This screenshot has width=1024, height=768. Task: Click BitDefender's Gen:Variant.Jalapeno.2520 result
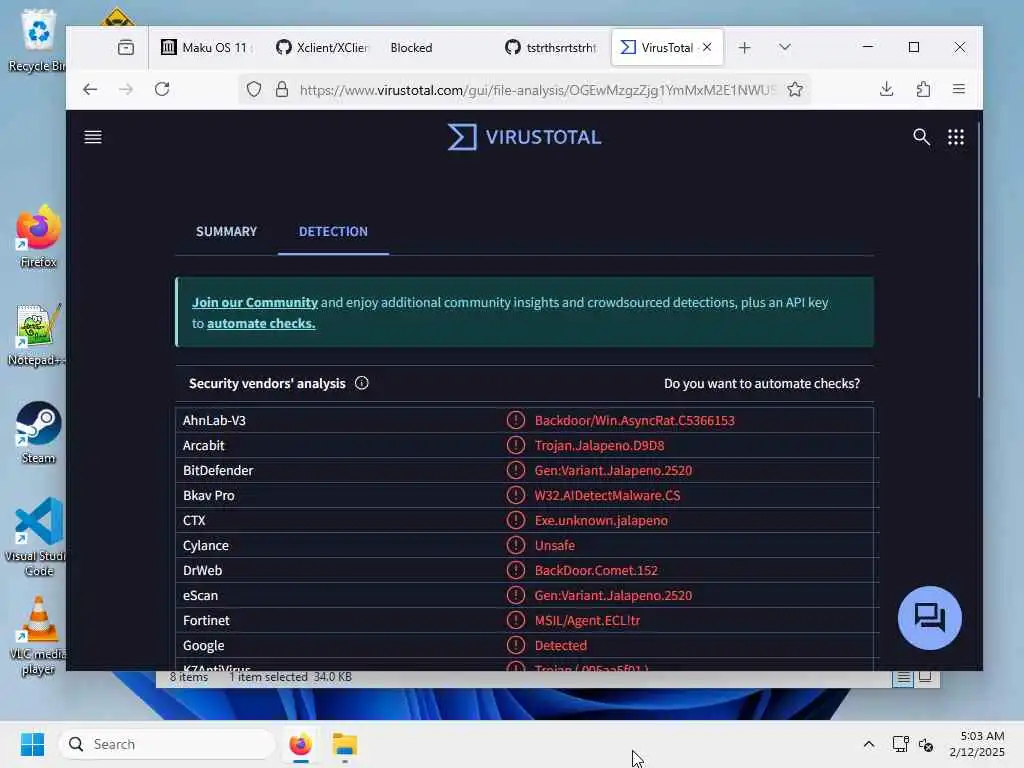(x=613, y=470)
